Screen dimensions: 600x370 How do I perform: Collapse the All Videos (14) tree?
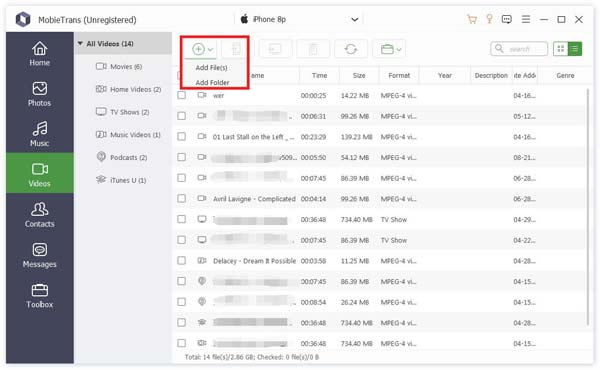tap(80, 44)
